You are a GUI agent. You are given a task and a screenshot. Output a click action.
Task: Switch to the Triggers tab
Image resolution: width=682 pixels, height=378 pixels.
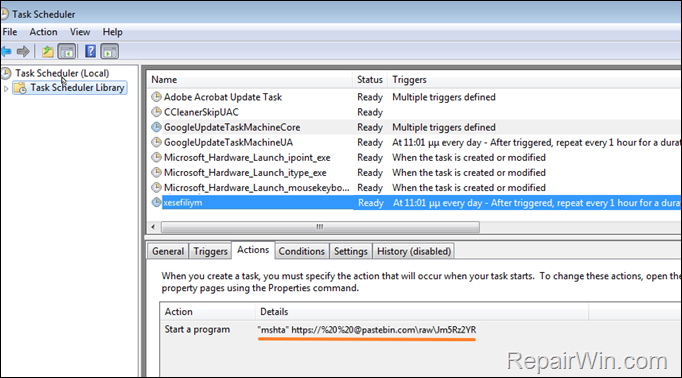[211, 251]
